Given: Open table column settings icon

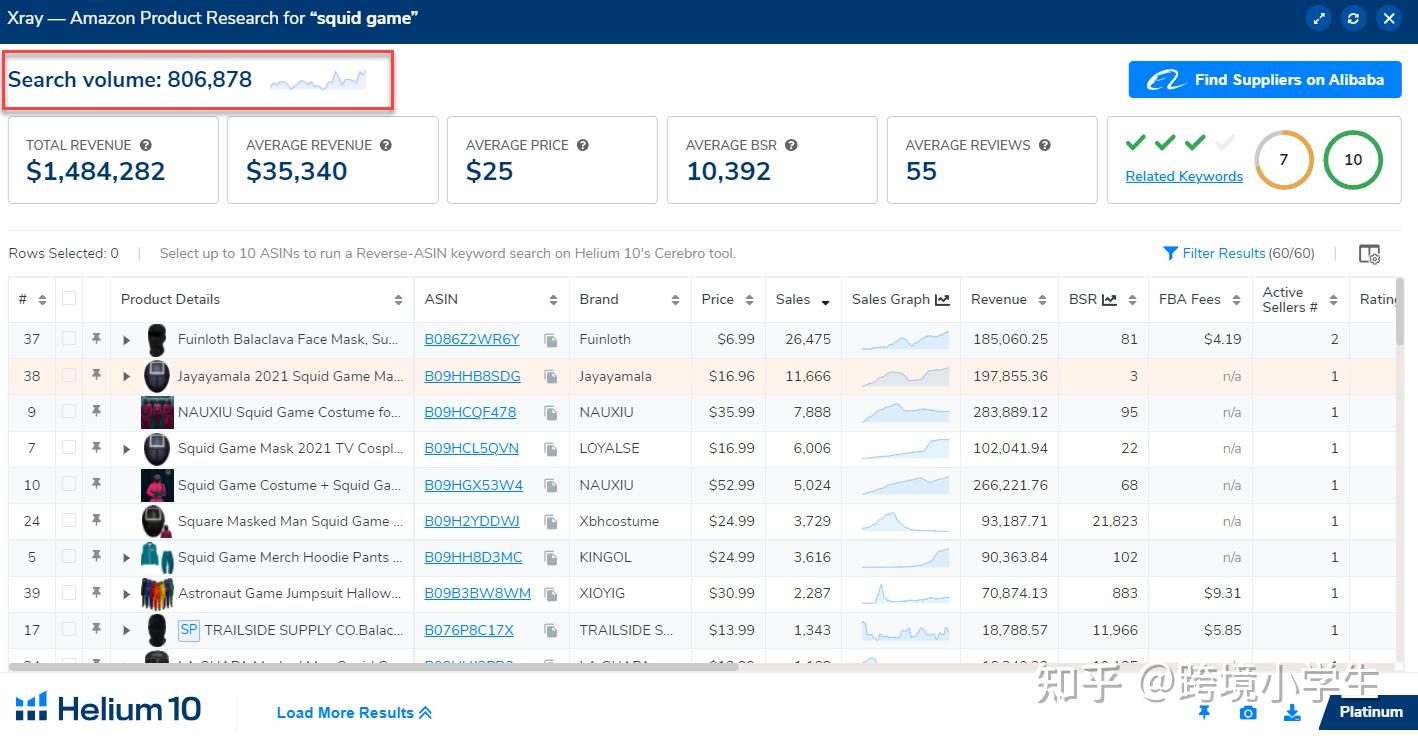Looking at the screenshot, I should tap(1370, 254).
